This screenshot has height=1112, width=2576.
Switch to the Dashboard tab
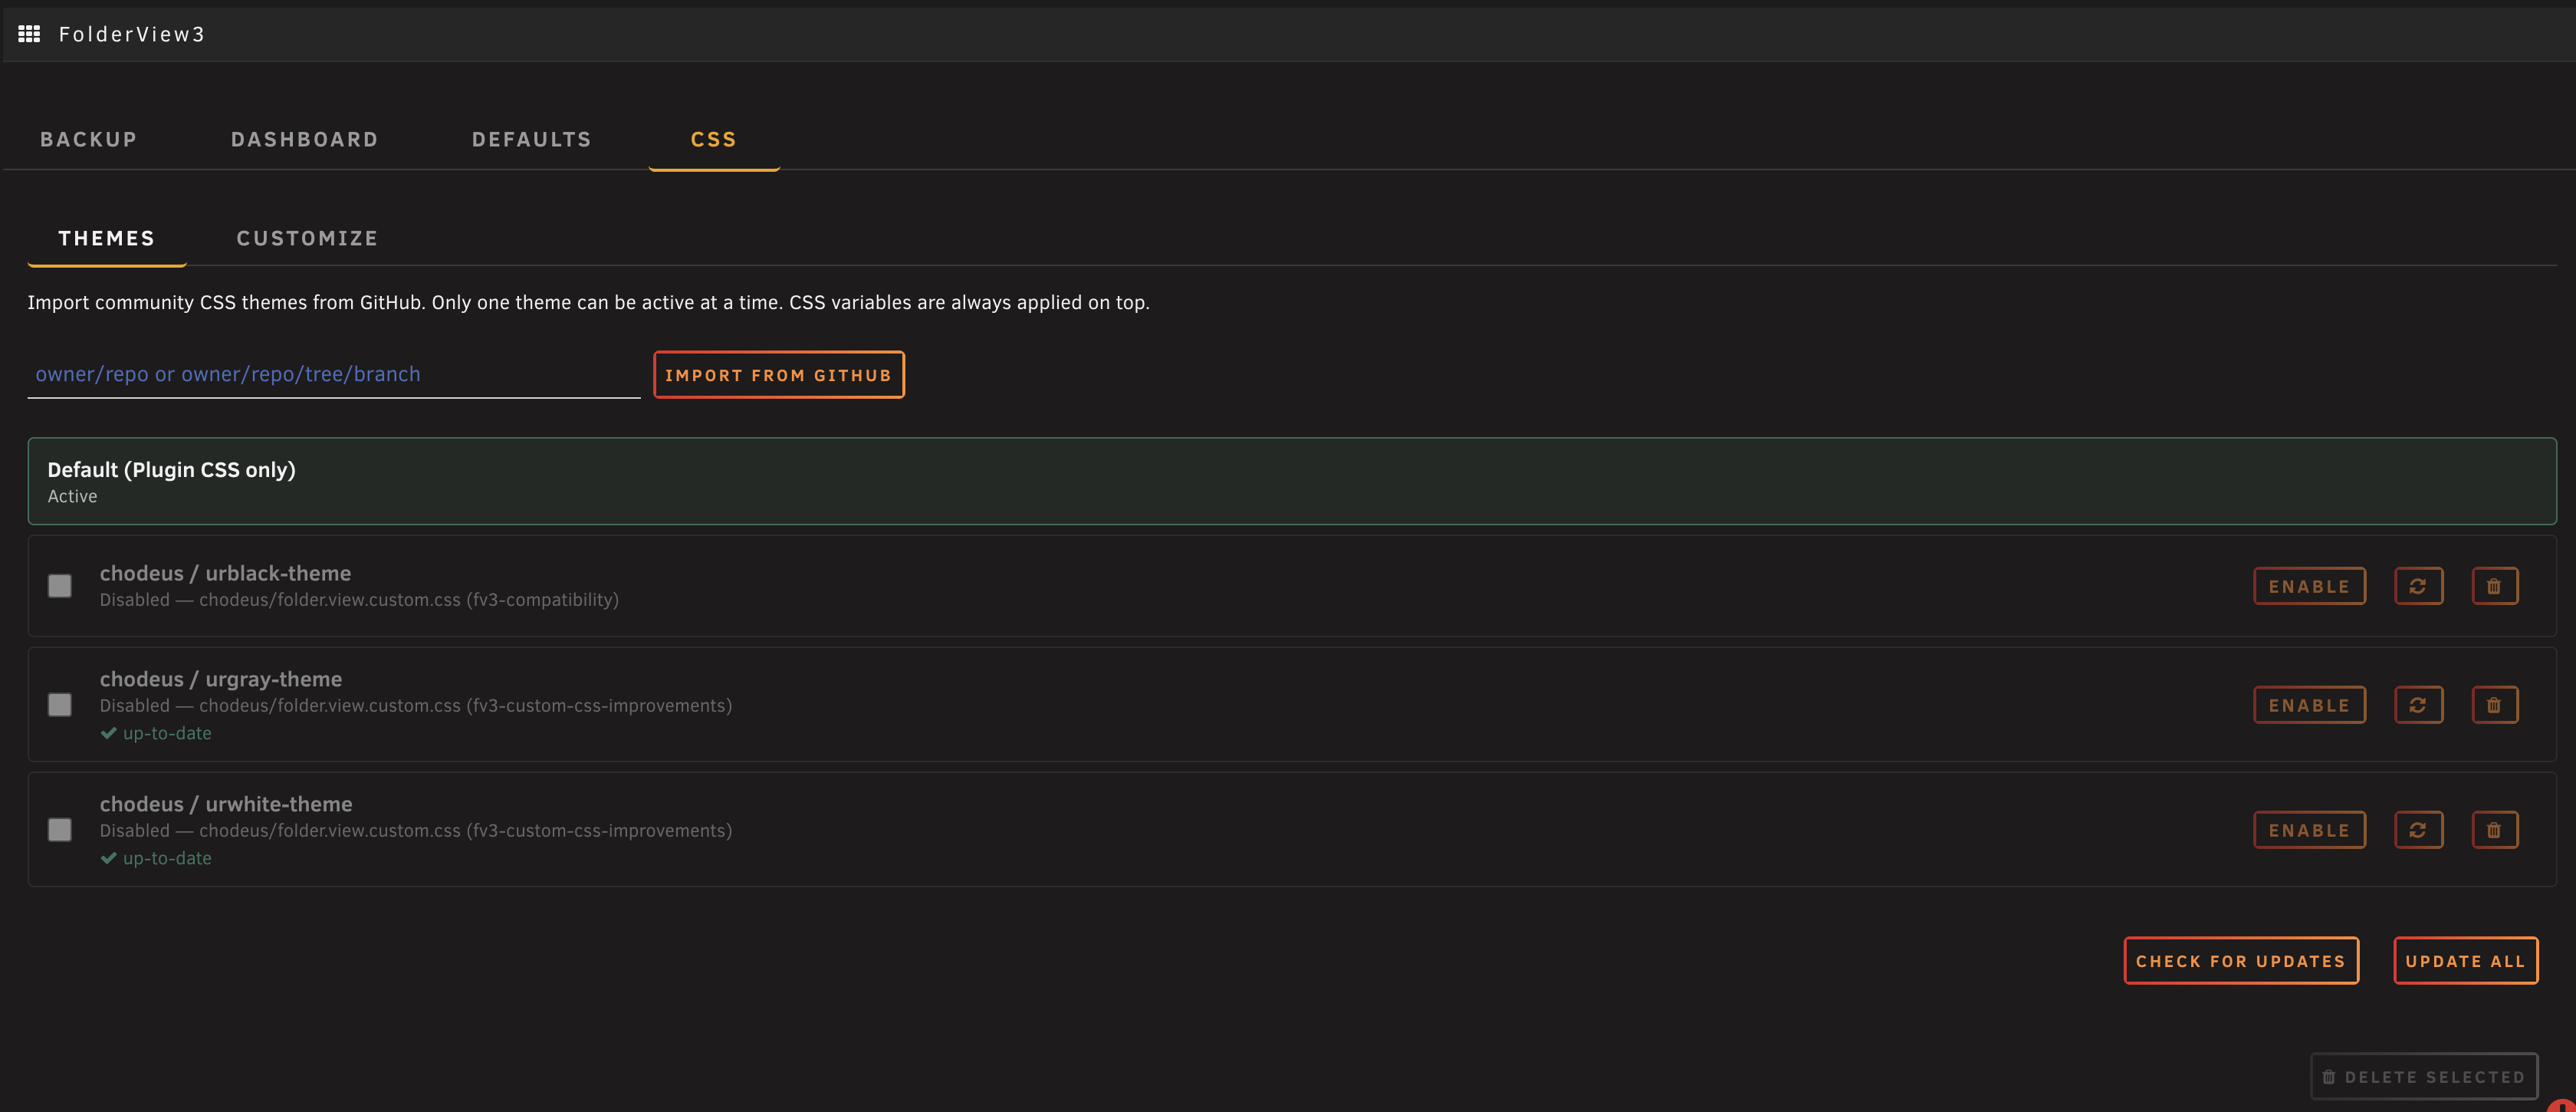click(x=305, y=139)
